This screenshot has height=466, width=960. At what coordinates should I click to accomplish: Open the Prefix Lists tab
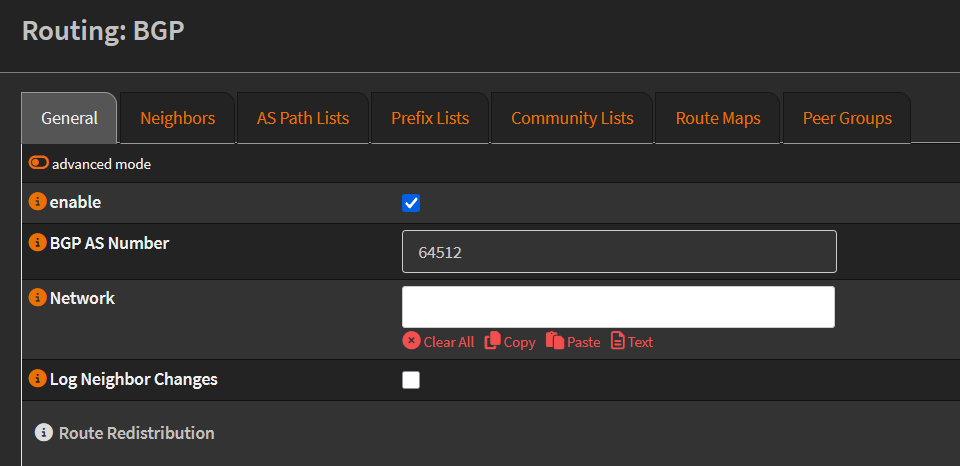430,118
